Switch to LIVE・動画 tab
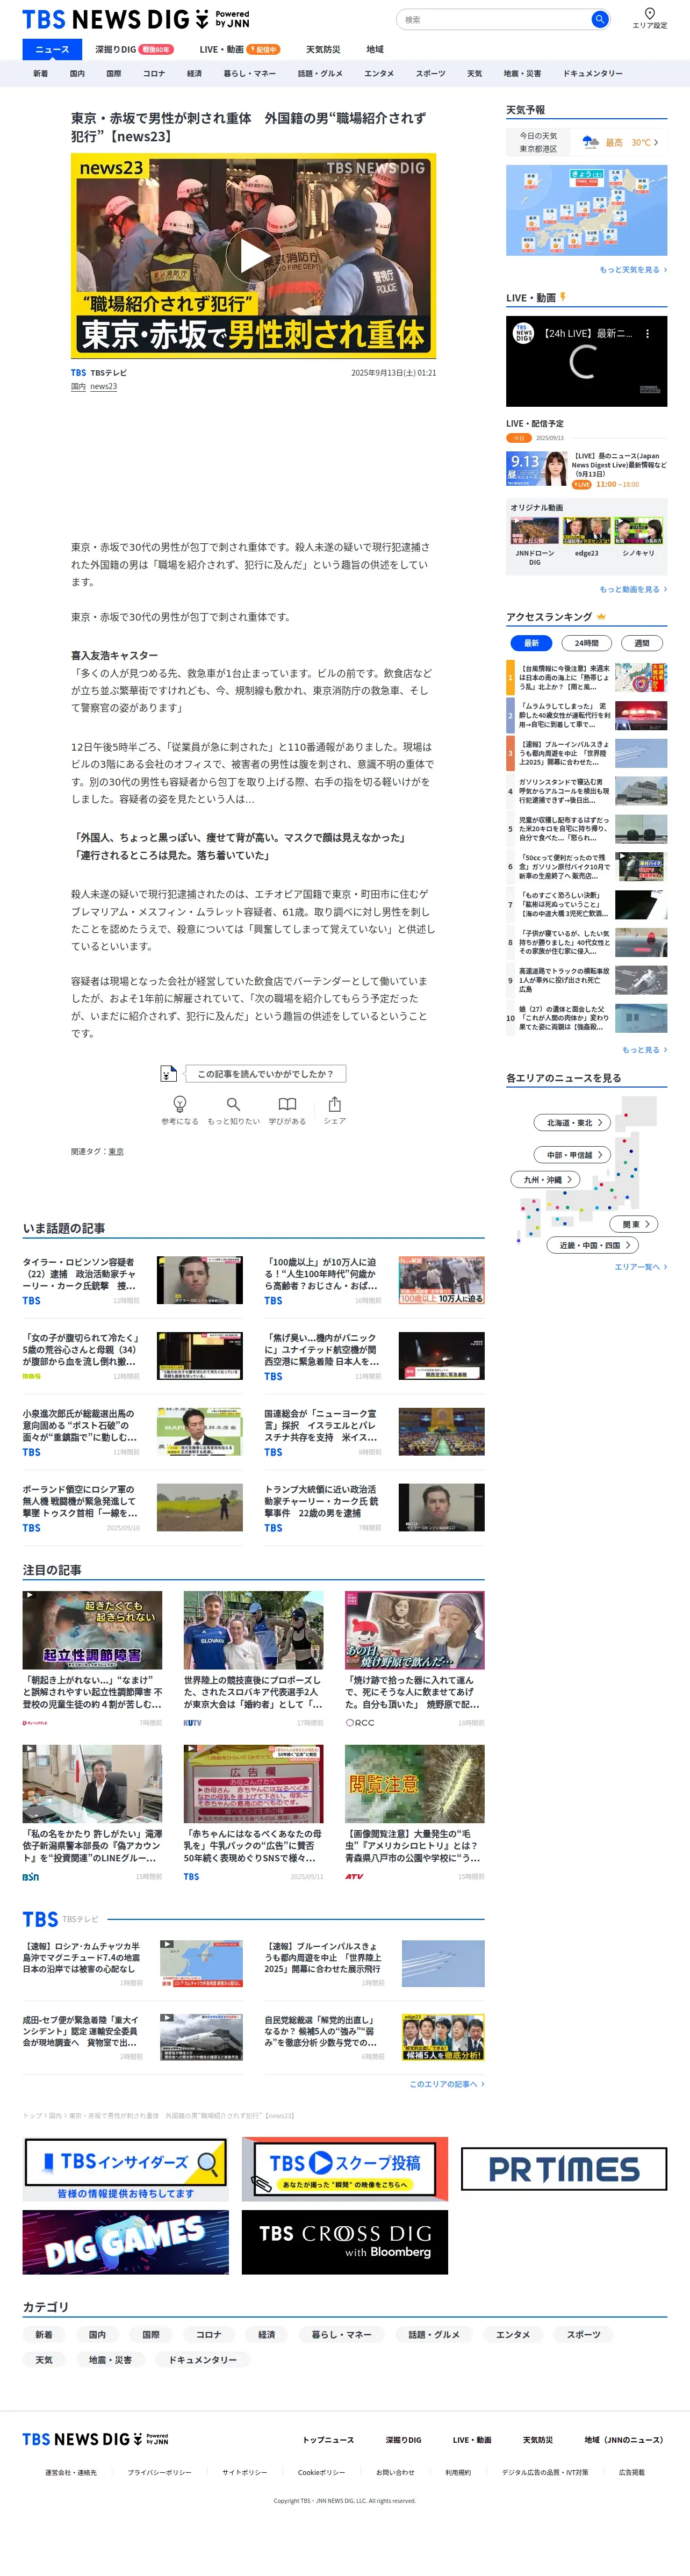690x2576 pixels. coord(239,49)
